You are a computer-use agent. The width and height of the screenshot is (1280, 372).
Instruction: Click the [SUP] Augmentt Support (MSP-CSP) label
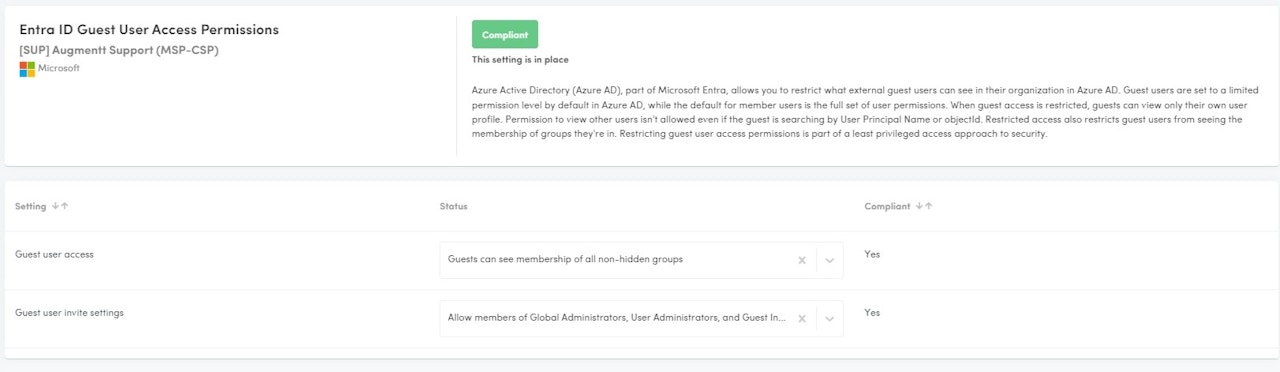point(119,50)
